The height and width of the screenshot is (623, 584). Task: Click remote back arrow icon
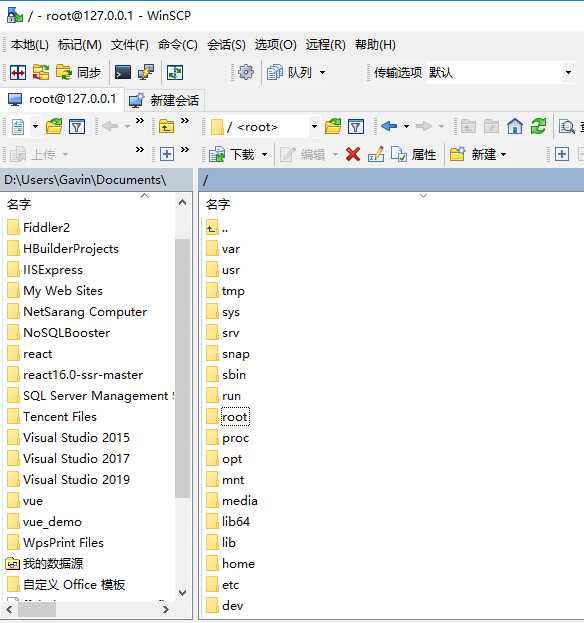point(389,127)
